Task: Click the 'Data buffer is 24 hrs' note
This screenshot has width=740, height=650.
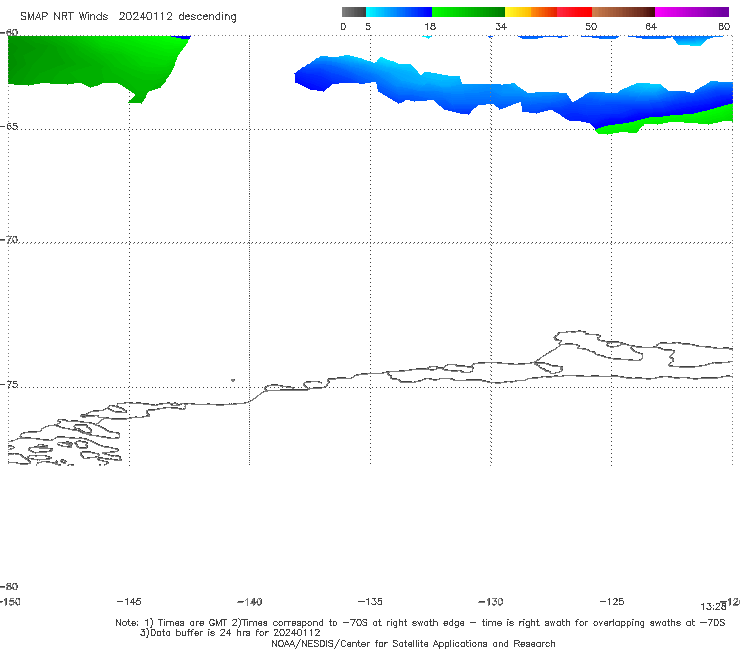Action: point(230,633)
